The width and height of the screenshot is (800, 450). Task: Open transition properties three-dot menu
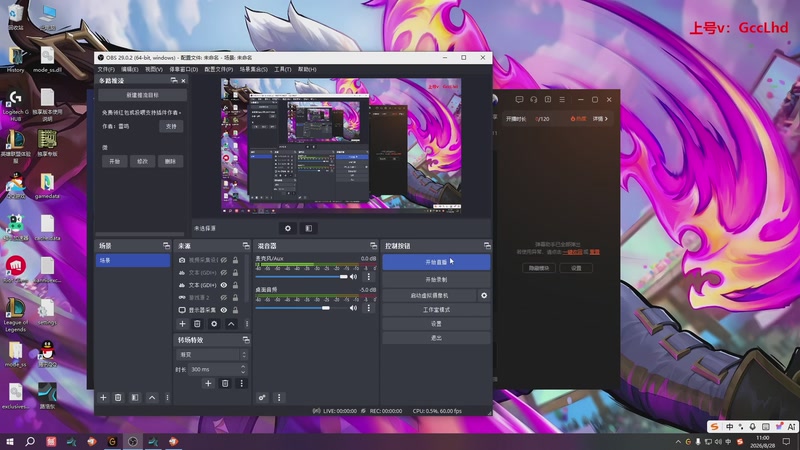(241, 383)
